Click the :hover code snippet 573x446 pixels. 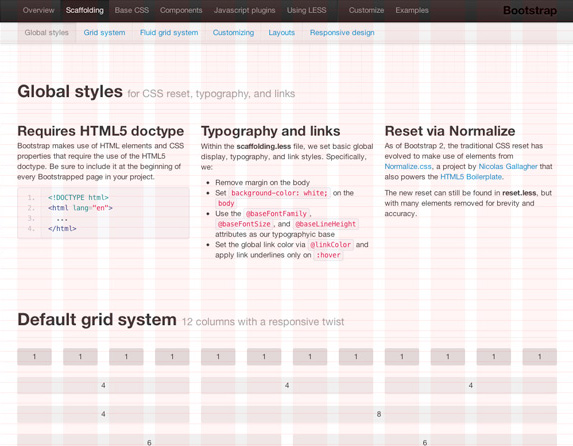(x=328, y=255)
